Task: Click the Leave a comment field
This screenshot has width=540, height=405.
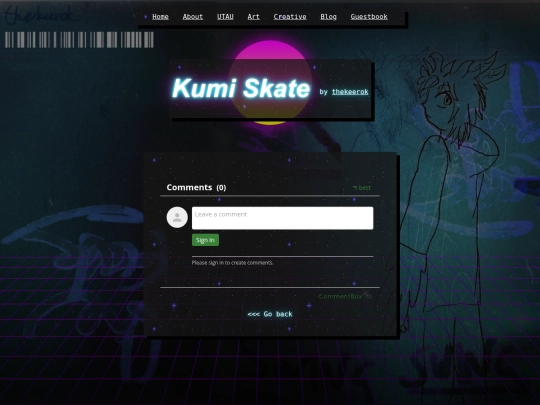Action: (282, 218)
